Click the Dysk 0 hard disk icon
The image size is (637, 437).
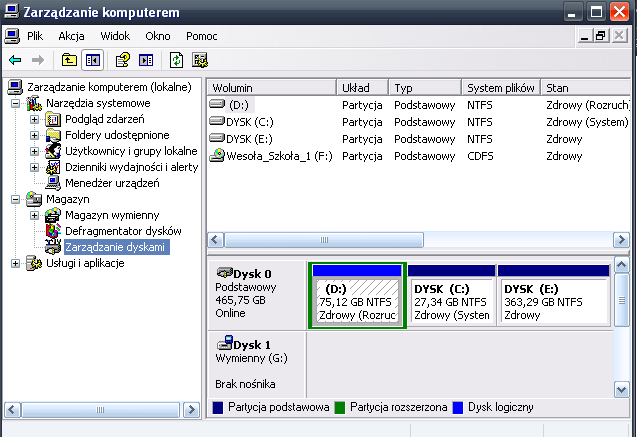224,272
